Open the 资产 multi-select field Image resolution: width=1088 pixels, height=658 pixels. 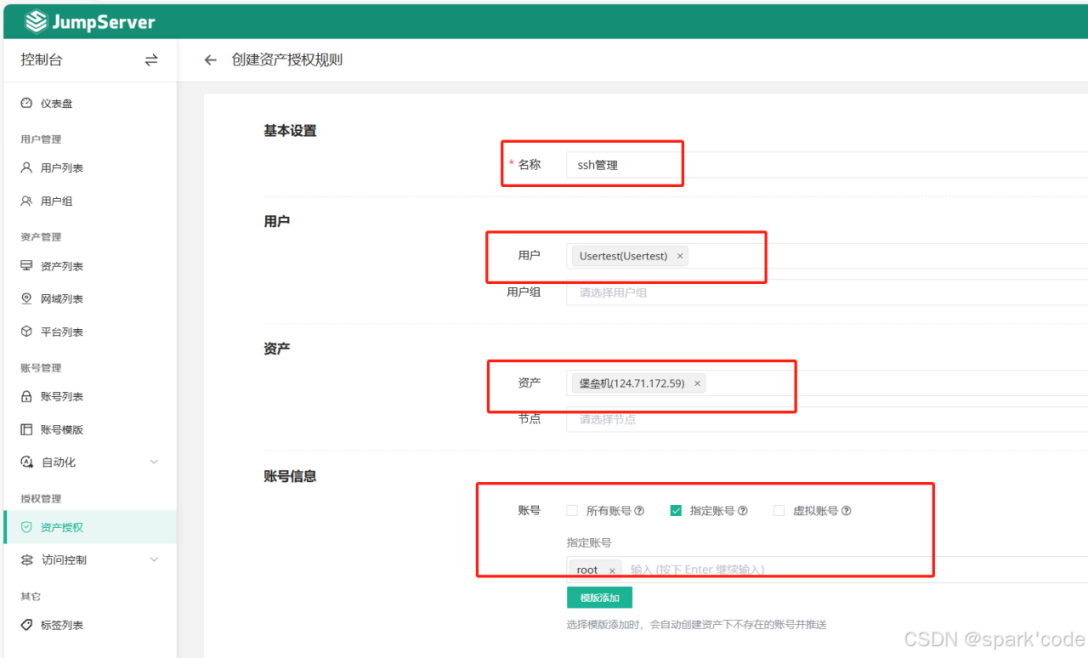point(827,383)
